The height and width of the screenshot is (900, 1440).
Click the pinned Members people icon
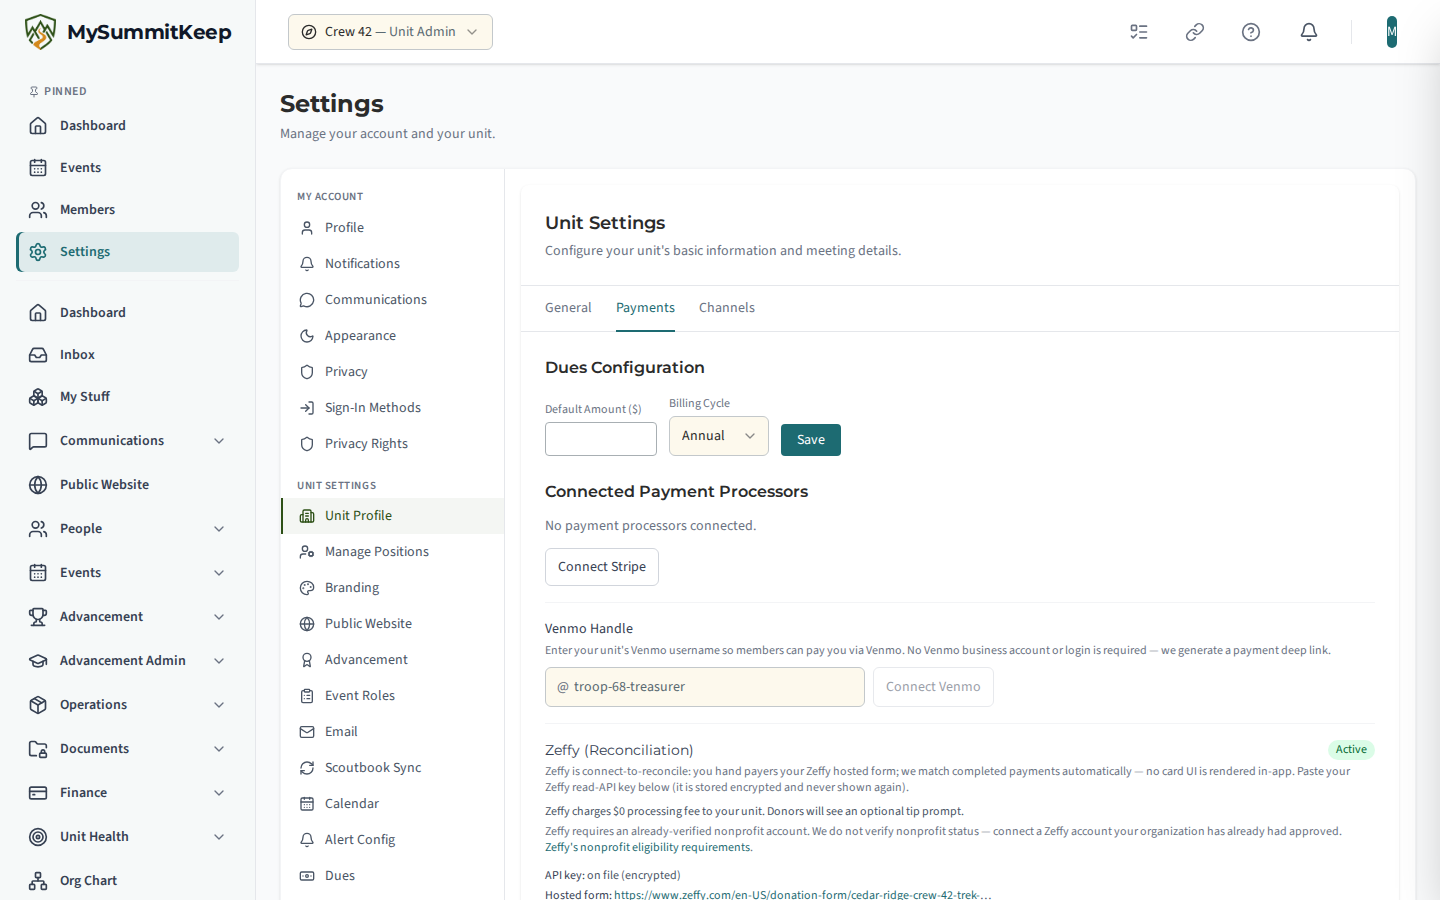38,210
